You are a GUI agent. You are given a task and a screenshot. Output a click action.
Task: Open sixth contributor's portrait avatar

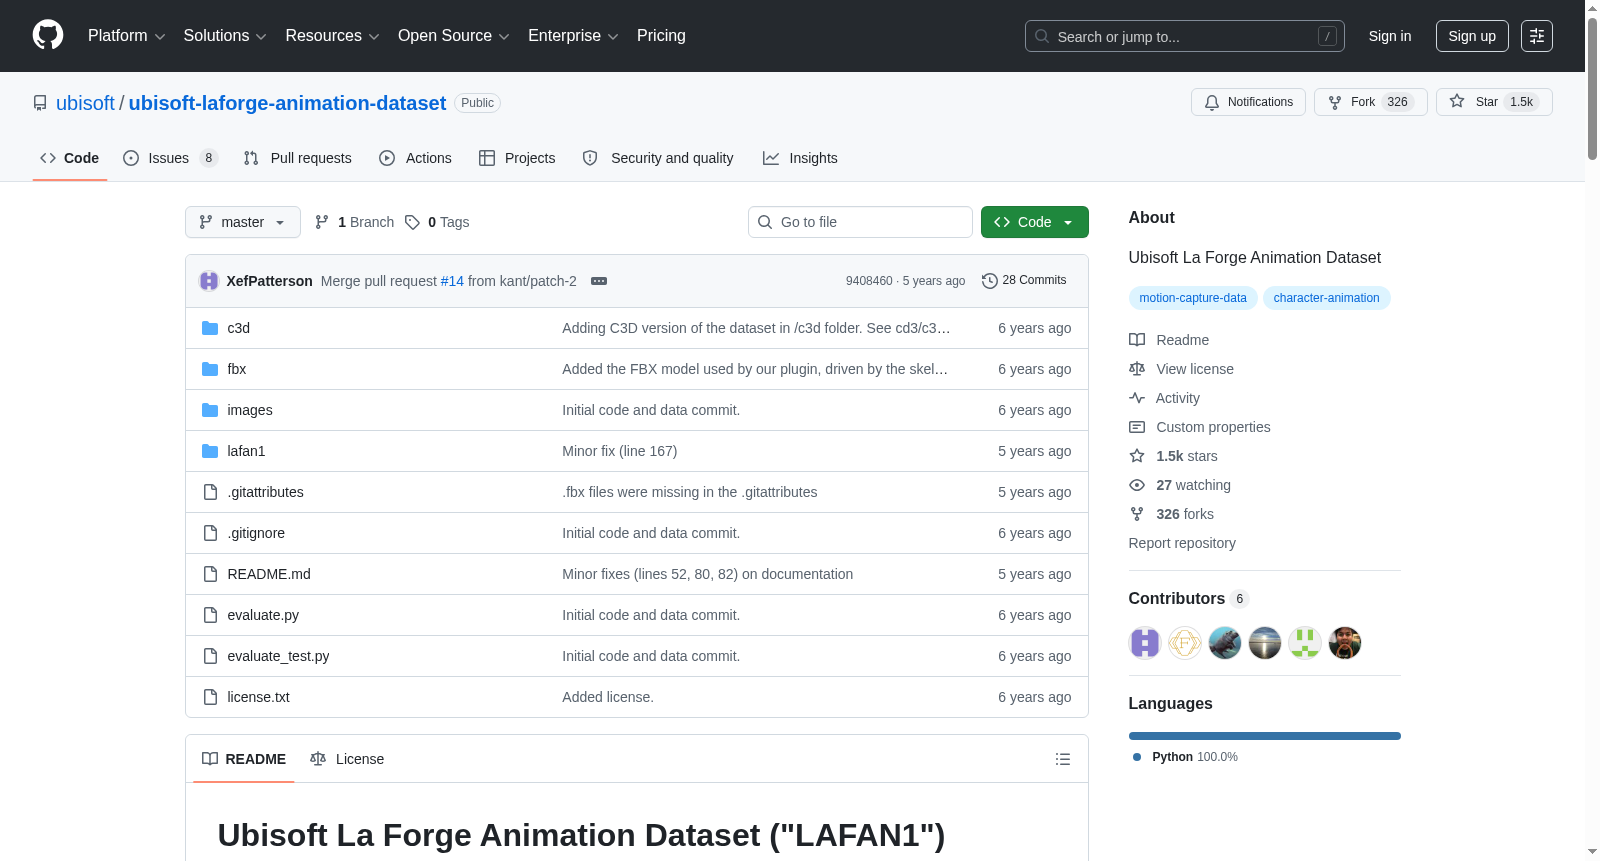pyautogui.click(x=1345, y=643)
